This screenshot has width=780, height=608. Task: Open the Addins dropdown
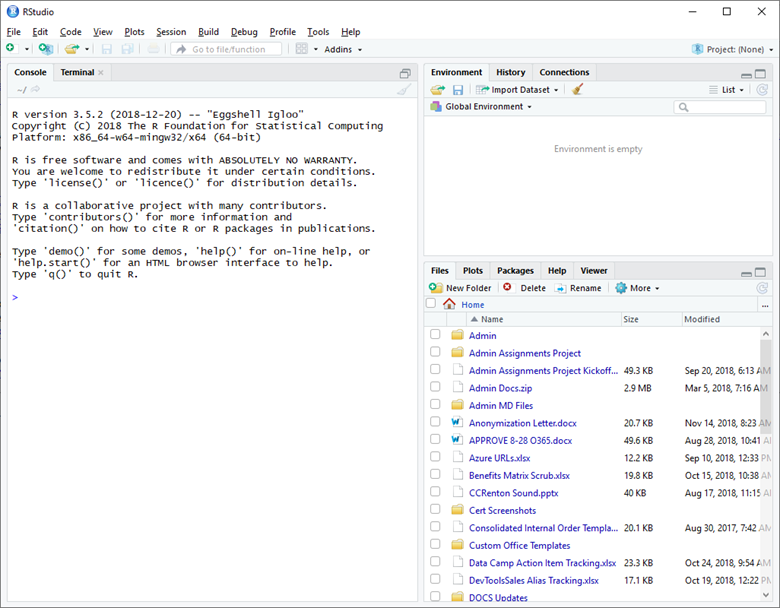point(343,49)
